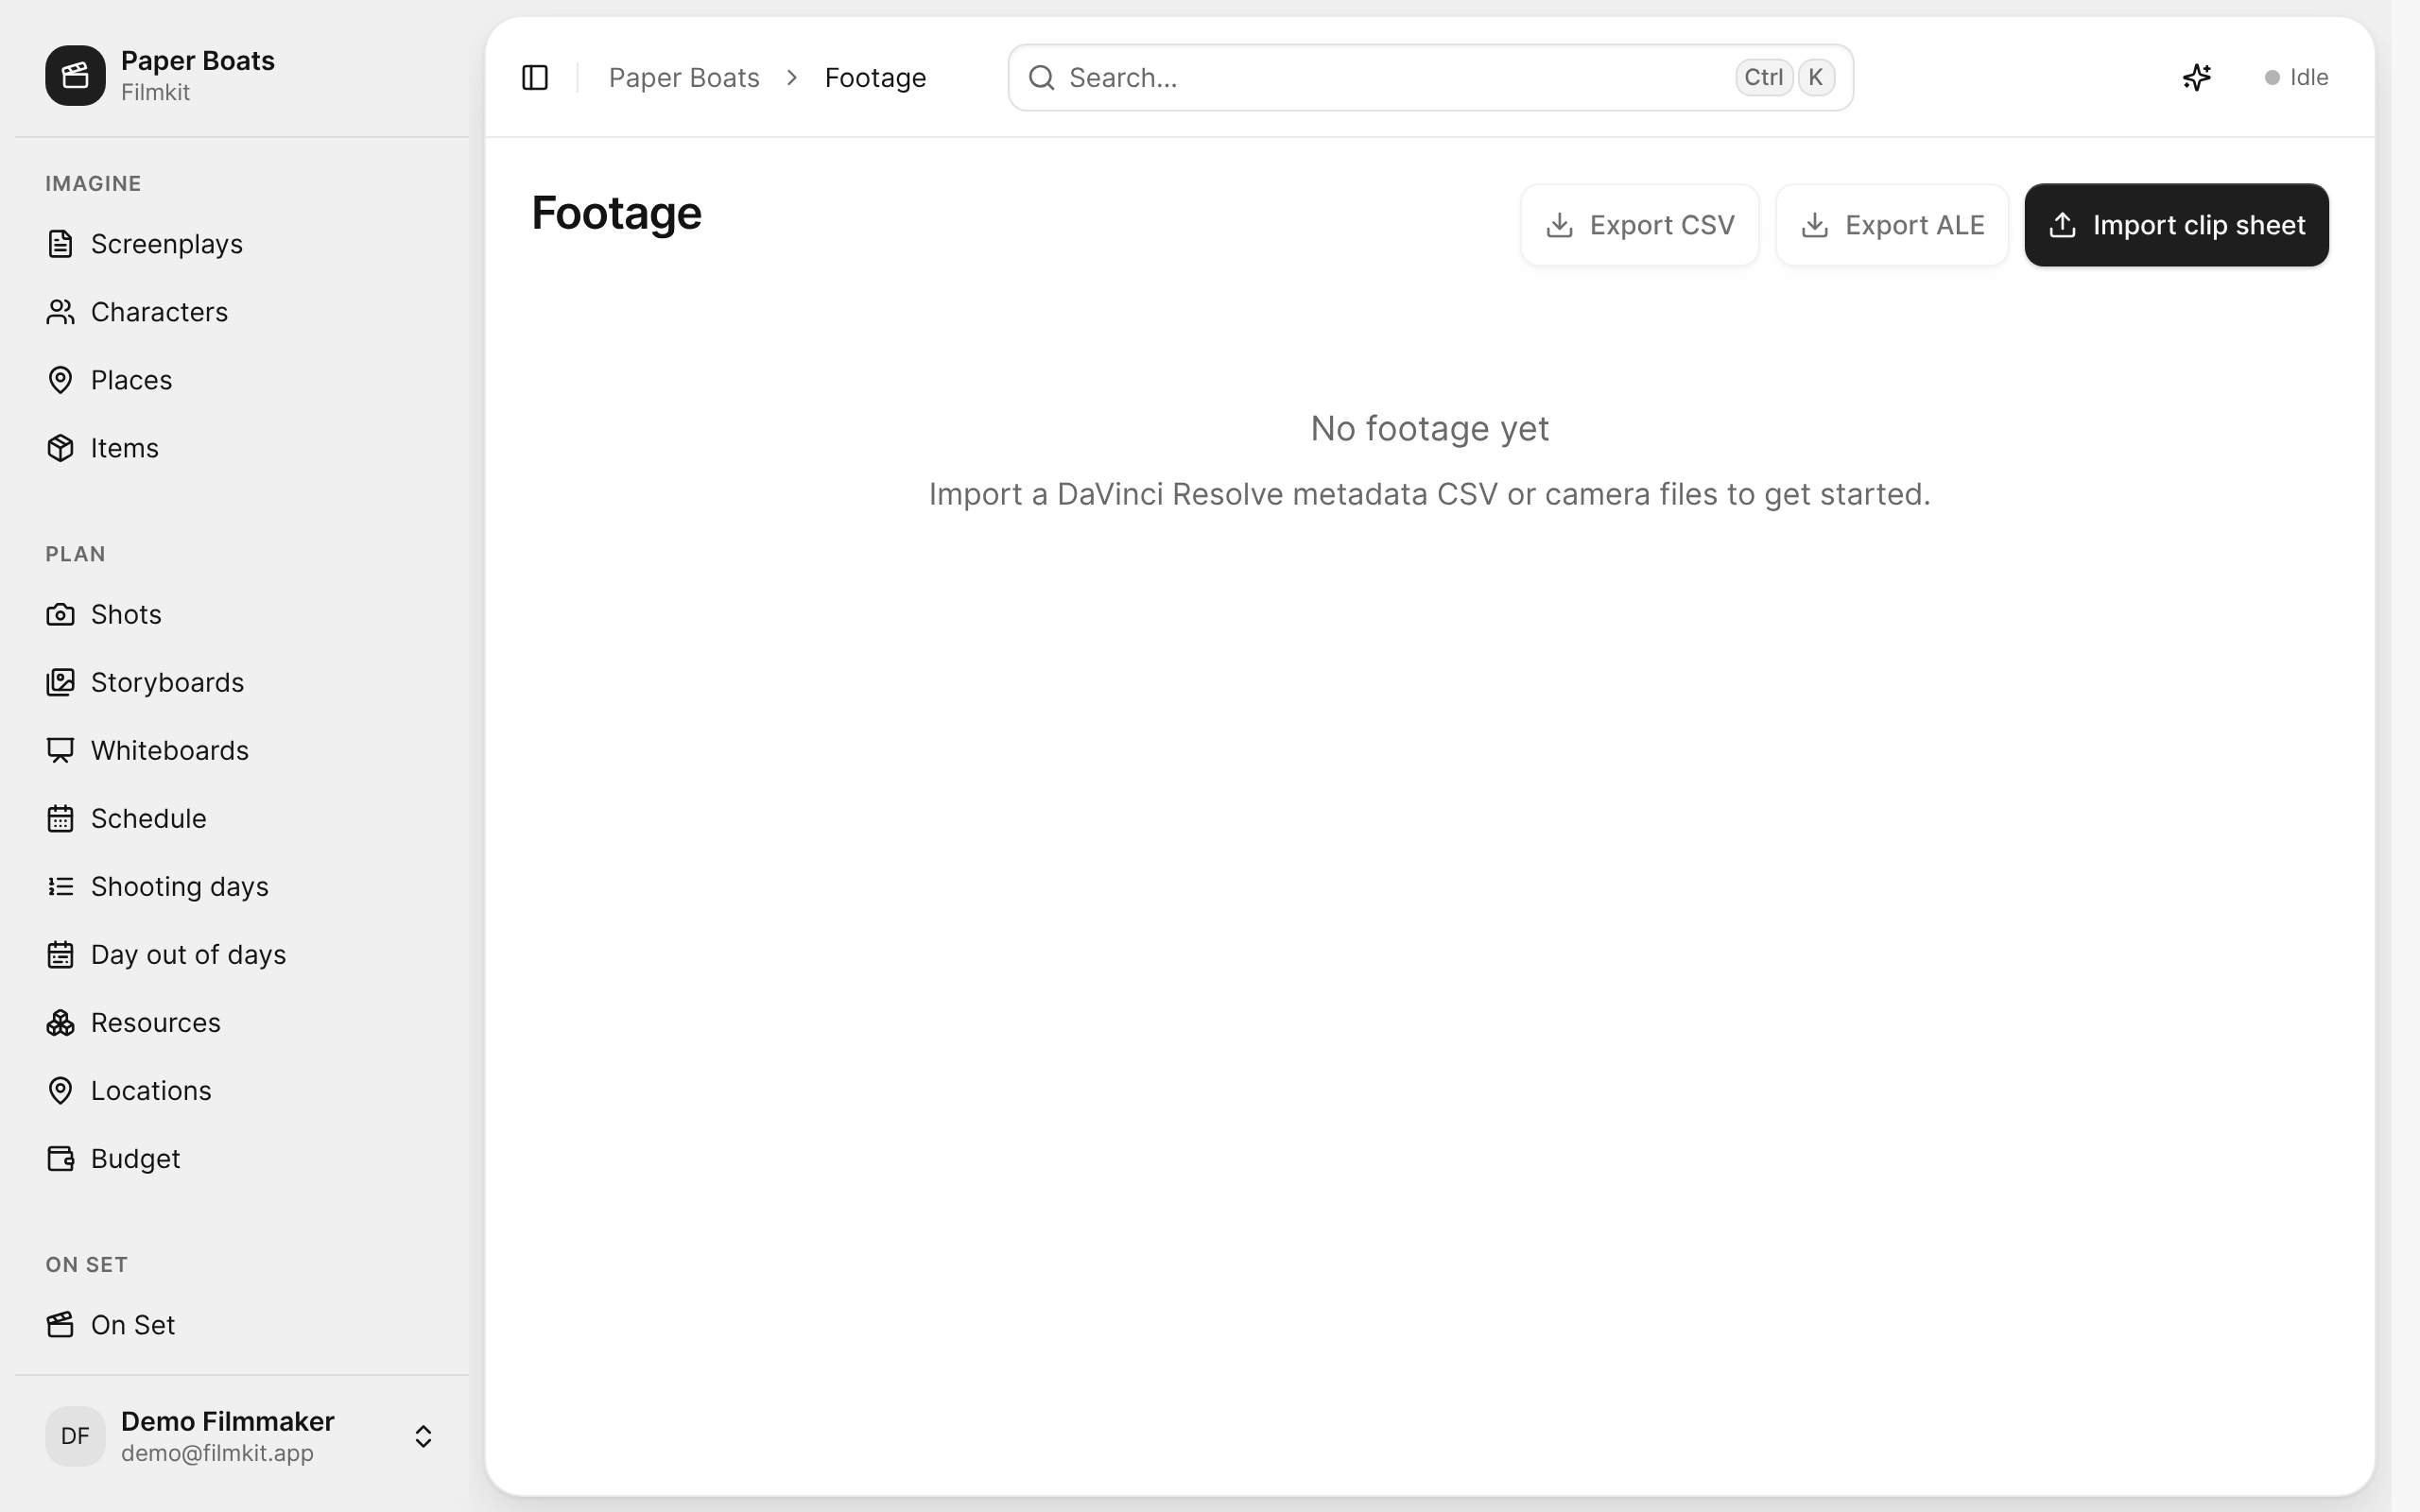Toggle the sidebar panel icon
Screen dimensions: 2420x1512
535,77
